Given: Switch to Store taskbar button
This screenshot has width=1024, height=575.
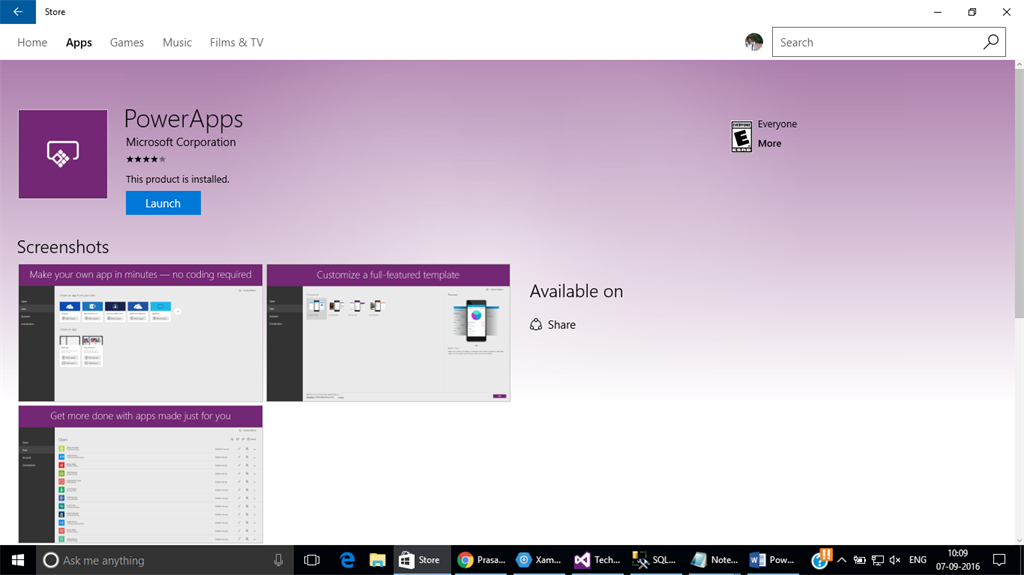Looking at the screenshot, I should tap(422, 560).
